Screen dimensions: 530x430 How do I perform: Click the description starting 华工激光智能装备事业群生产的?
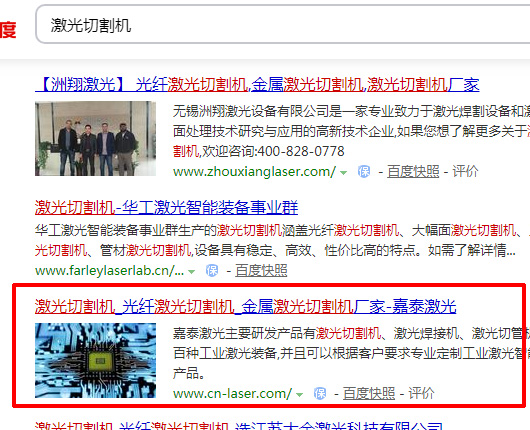[282, 240]
